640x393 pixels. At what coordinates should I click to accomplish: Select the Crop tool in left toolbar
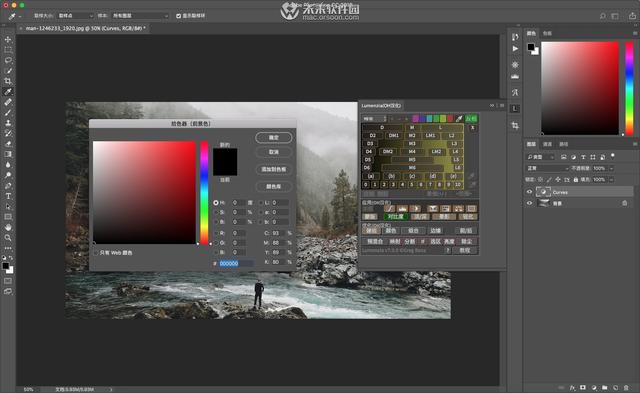coord(8,81)
